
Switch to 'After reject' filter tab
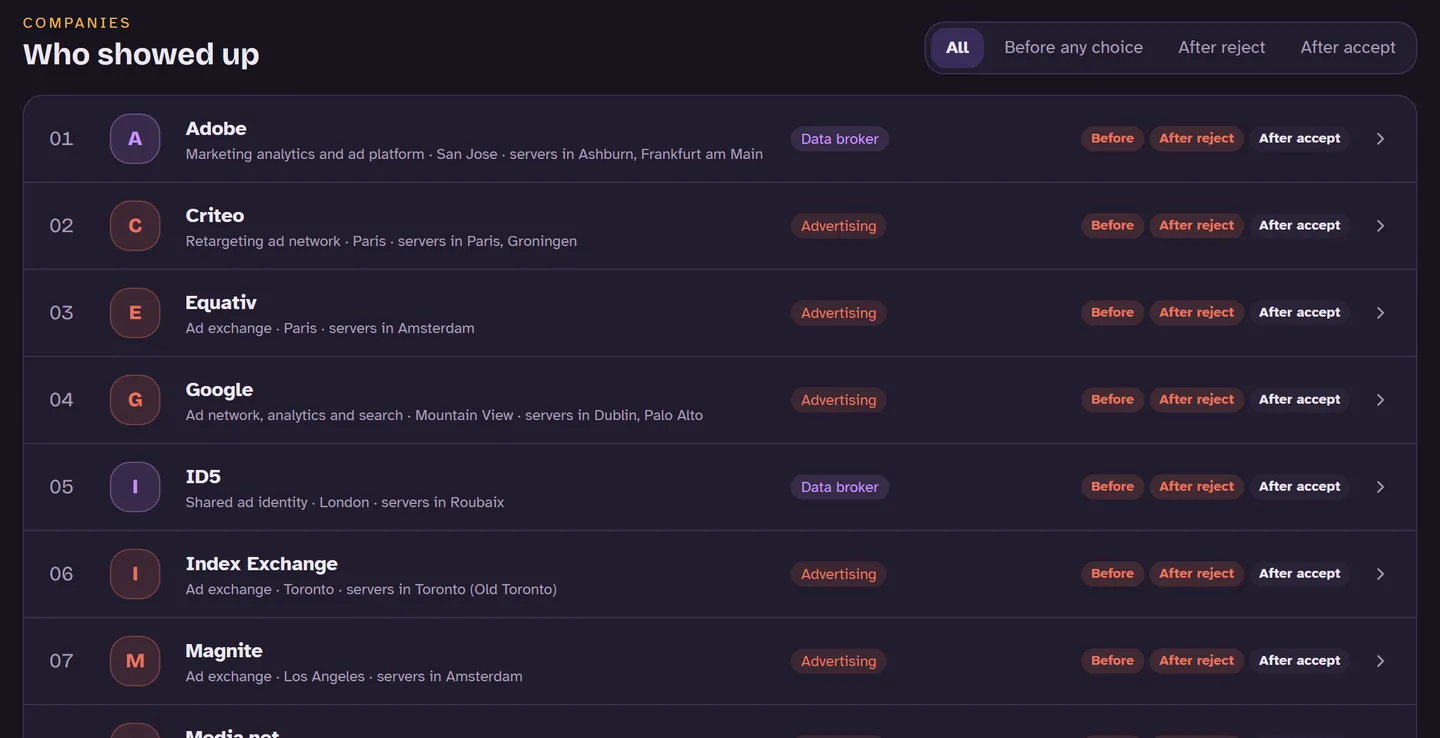pyautogui.click(x=1221, y=47)
